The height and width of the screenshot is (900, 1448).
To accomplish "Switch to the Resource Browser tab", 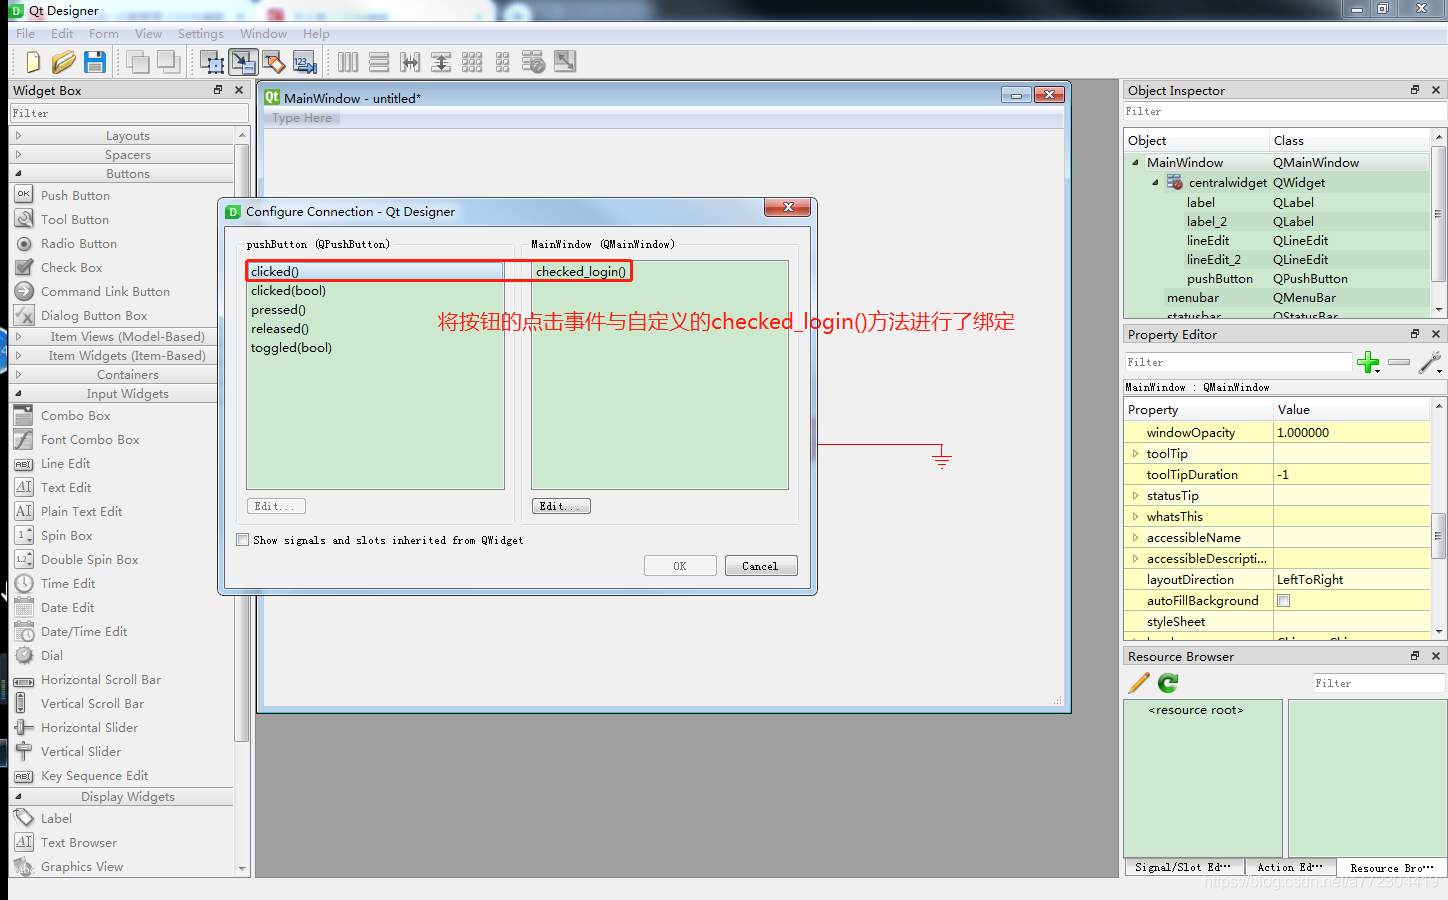I will (x=1392, y=868).
